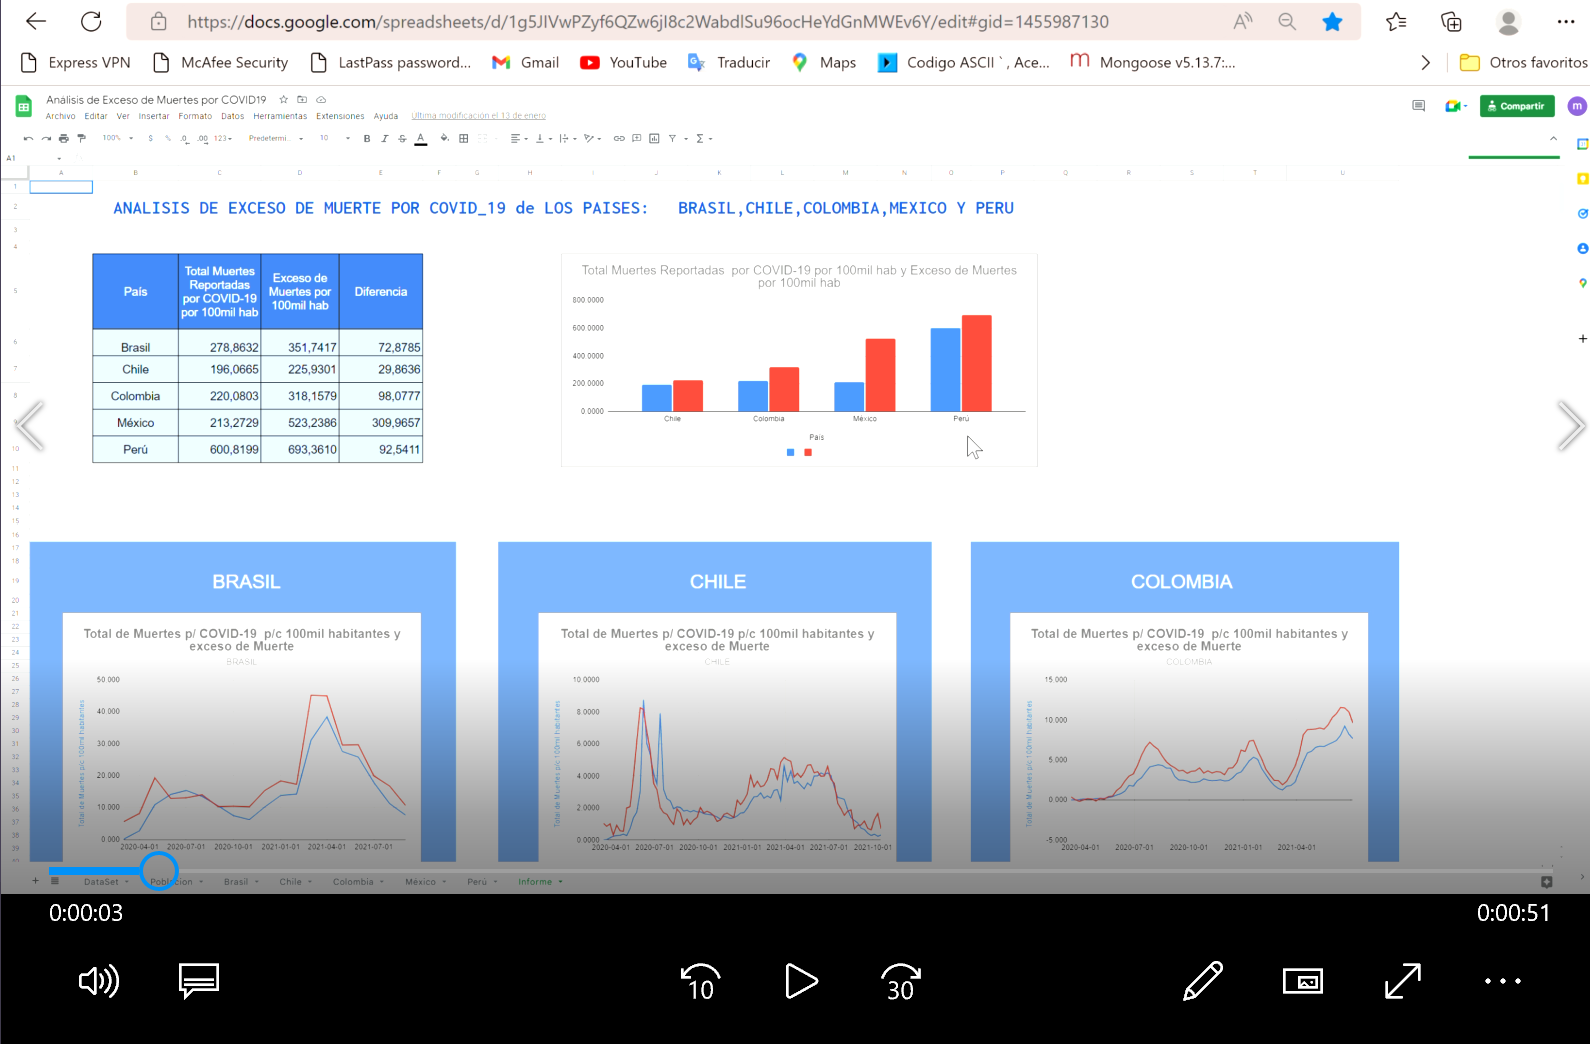The image size is (1590, 1044).
Task: Toggle closed captions
Action: (199, 982)
